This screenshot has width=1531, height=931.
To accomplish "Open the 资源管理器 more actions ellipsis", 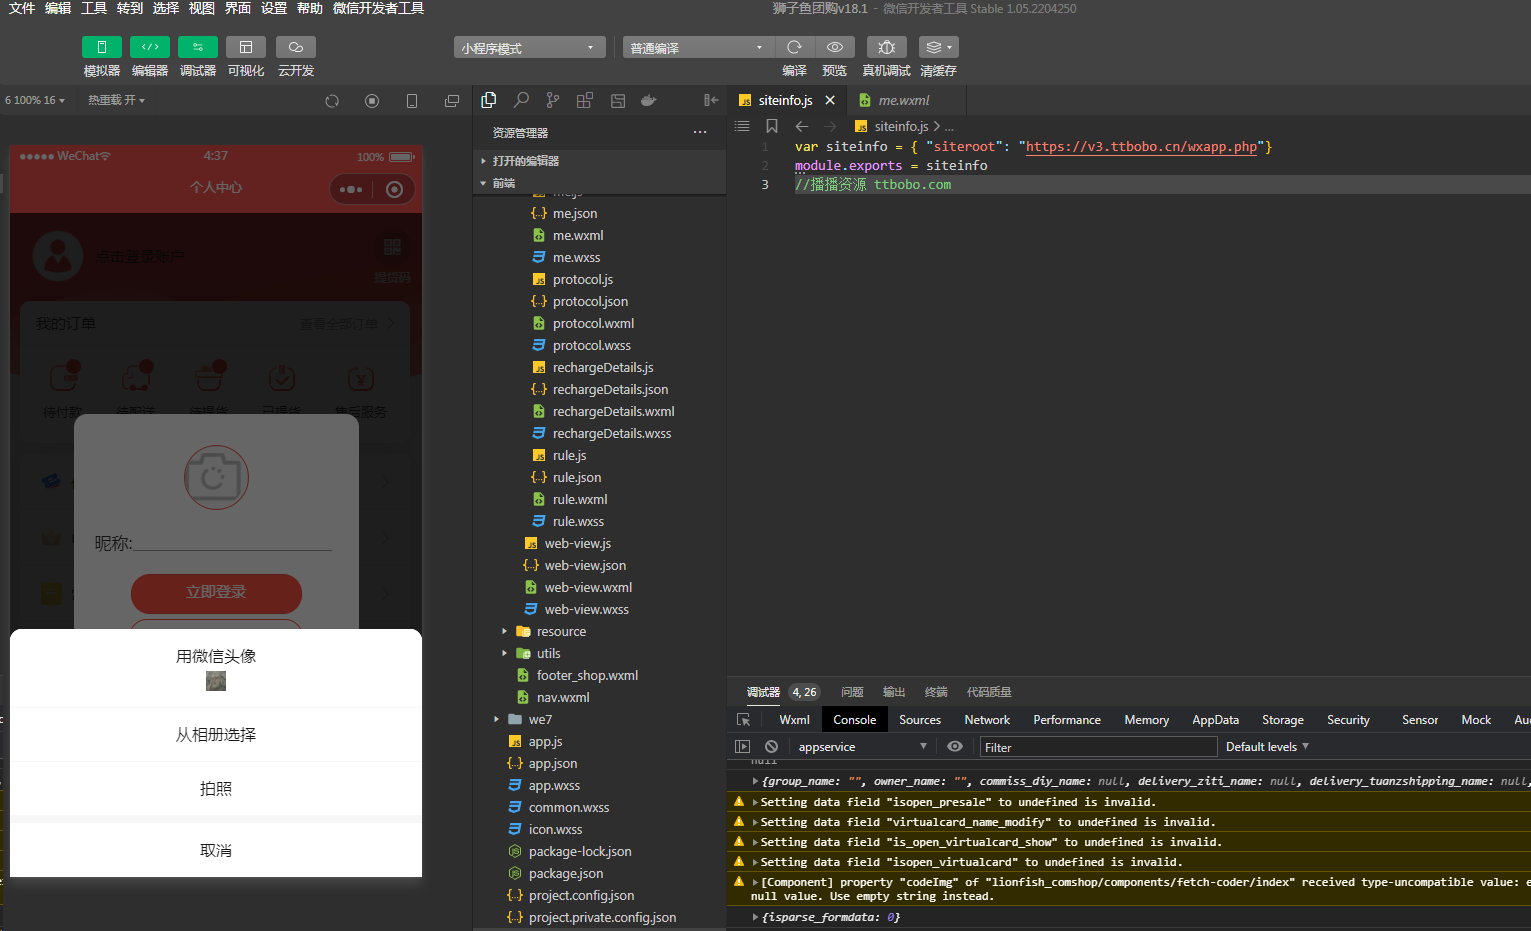I will (x=700, y=132).
